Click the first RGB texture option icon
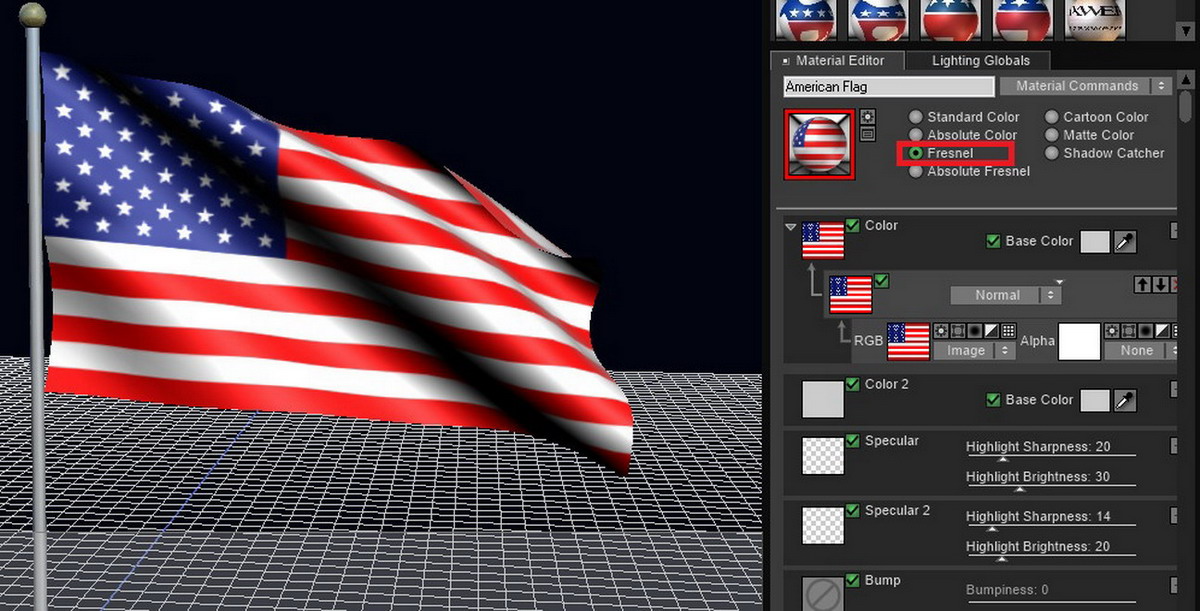 (940, 331)
